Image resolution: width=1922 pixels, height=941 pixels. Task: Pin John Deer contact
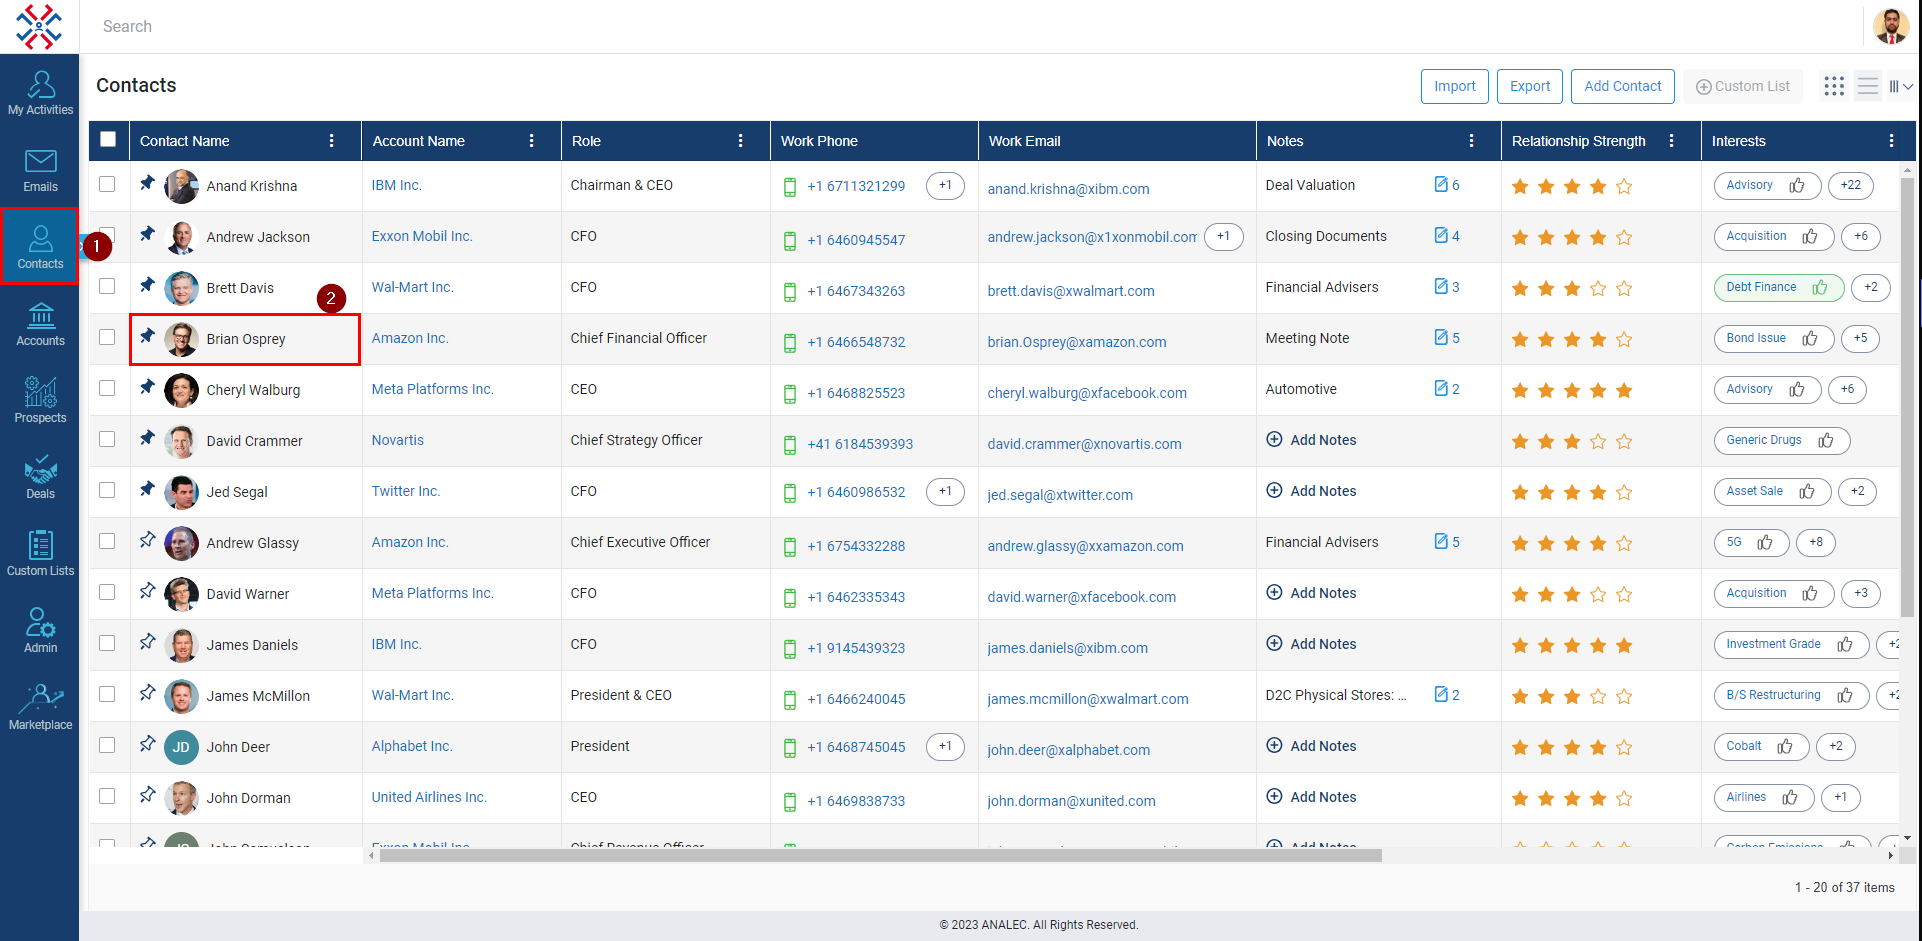(x=147, y=744)
